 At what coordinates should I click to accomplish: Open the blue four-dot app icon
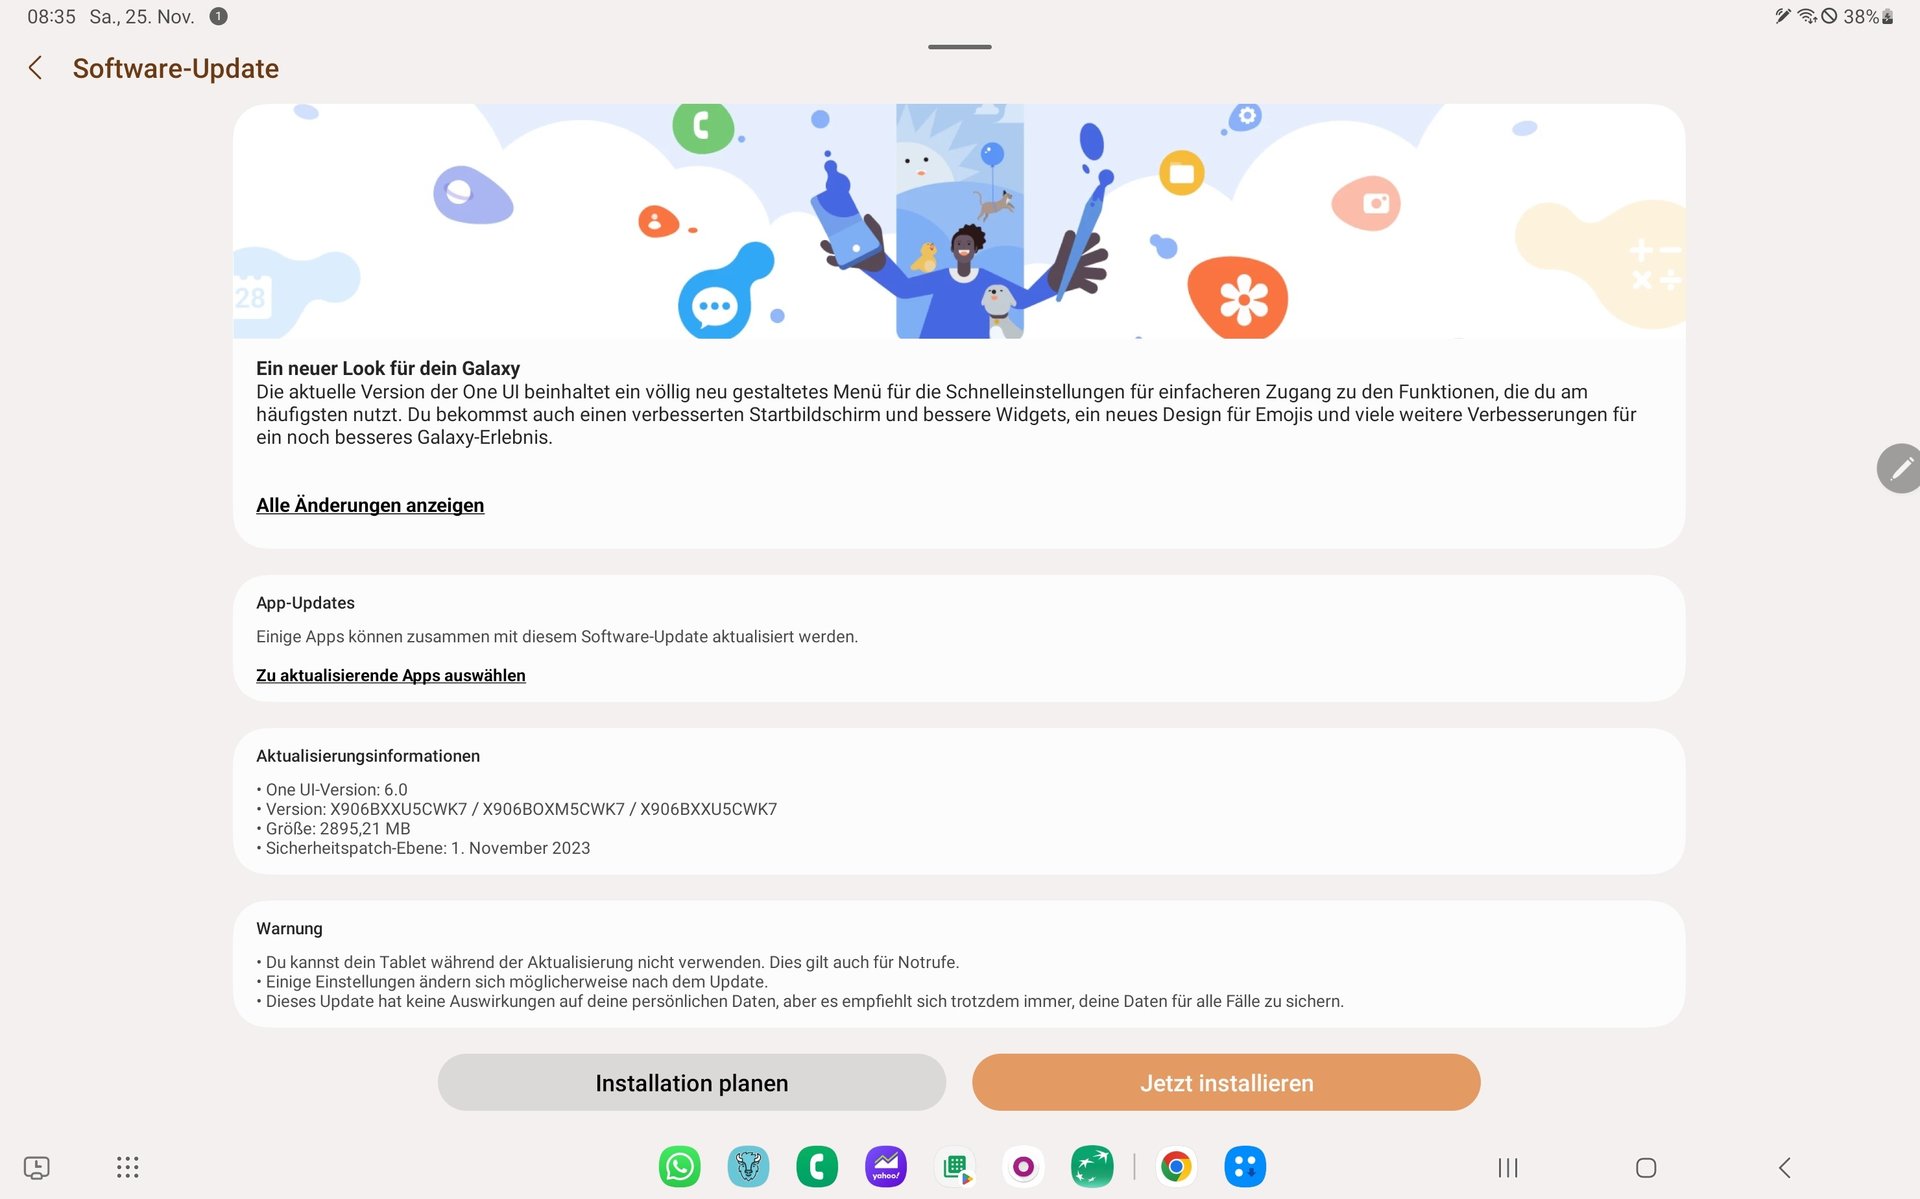click(1245, 1166)
